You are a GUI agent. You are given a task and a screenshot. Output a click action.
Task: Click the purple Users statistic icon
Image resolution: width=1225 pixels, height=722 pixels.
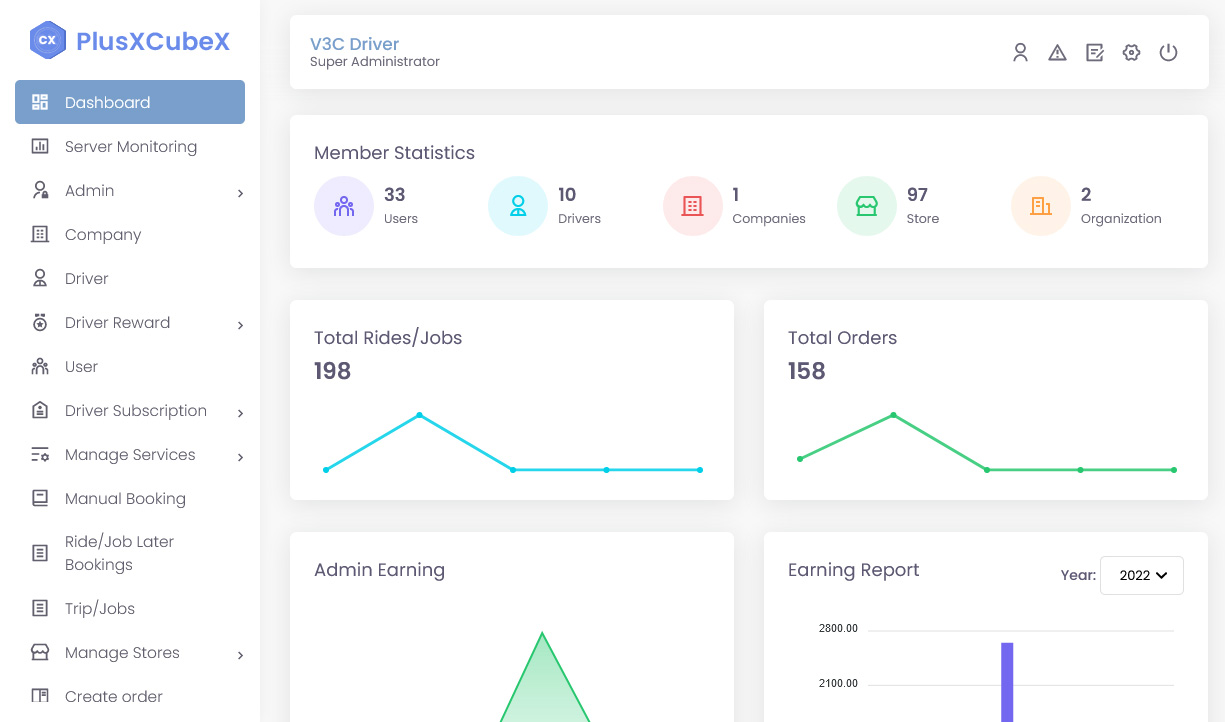point(344,206)
